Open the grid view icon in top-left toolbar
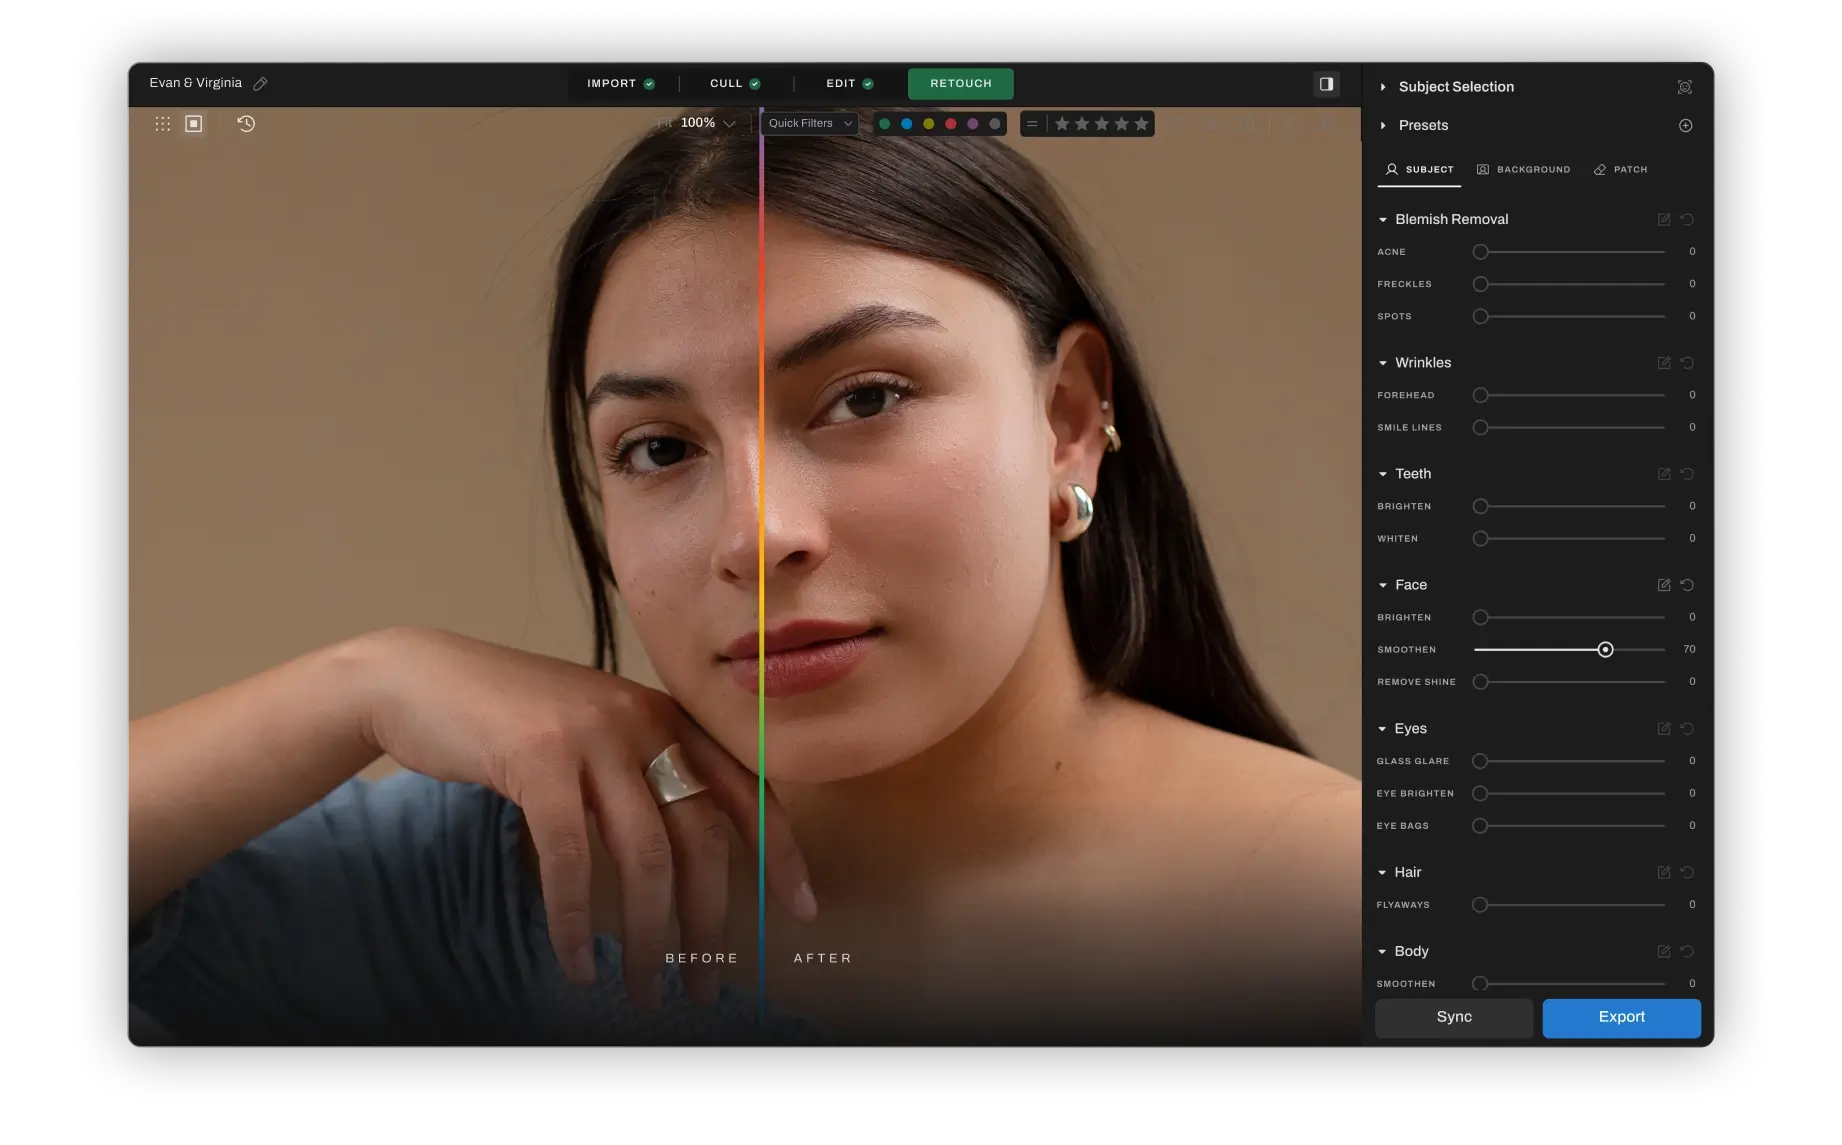Viewport: 1842px width, 1145px height. (x=162, y=123)
